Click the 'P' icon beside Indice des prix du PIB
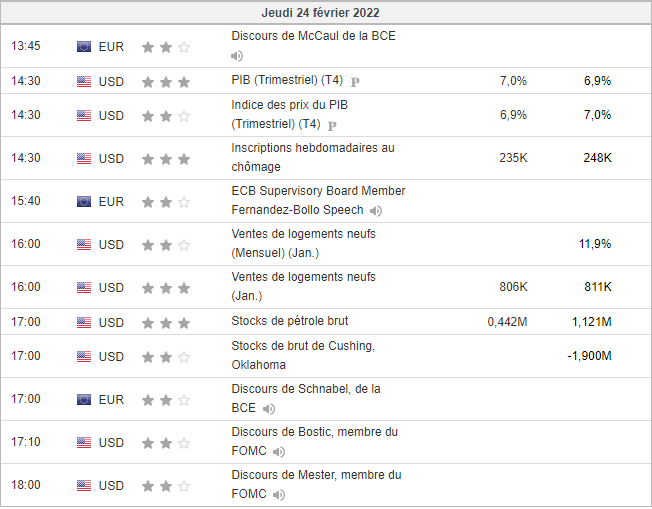 (332, 125)
